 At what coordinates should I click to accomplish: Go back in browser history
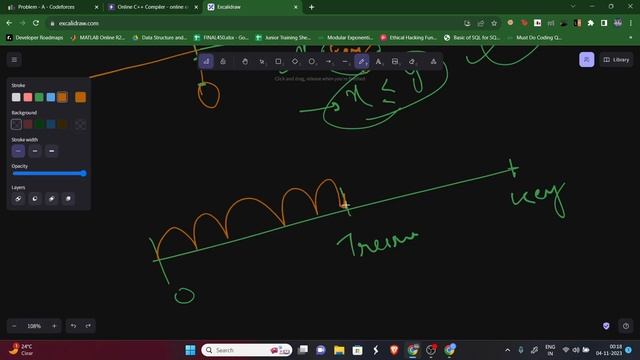click(x=9, y=23)
